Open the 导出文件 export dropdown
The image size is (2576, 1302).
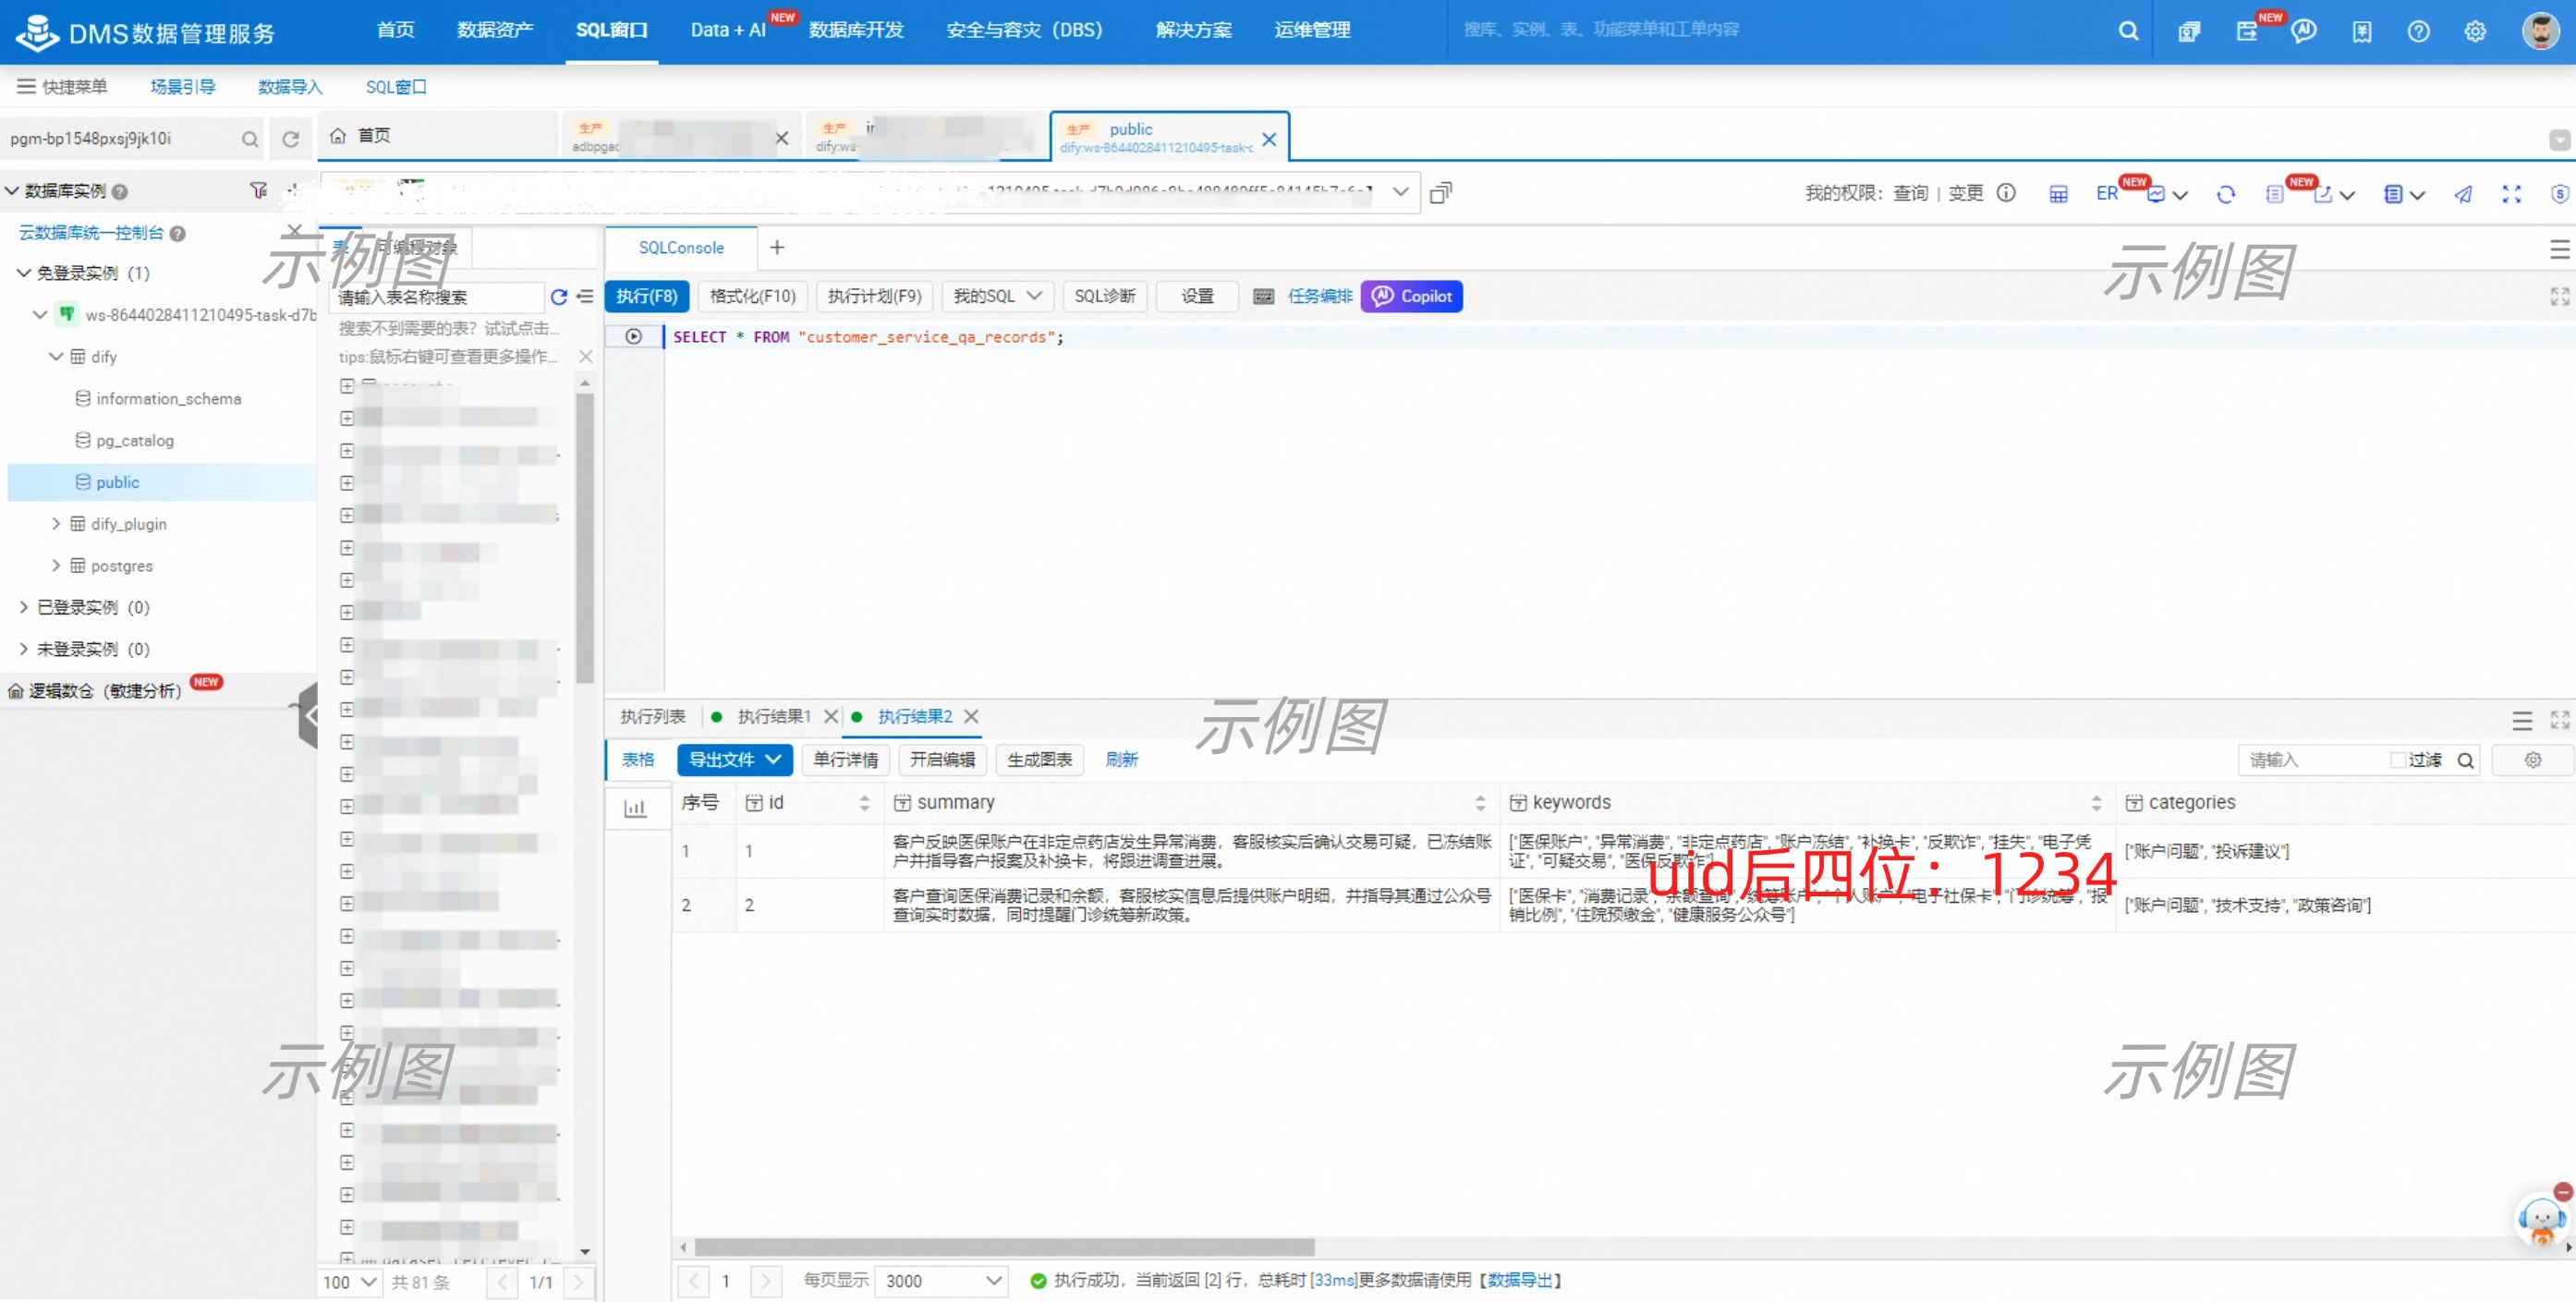(734, 760)
